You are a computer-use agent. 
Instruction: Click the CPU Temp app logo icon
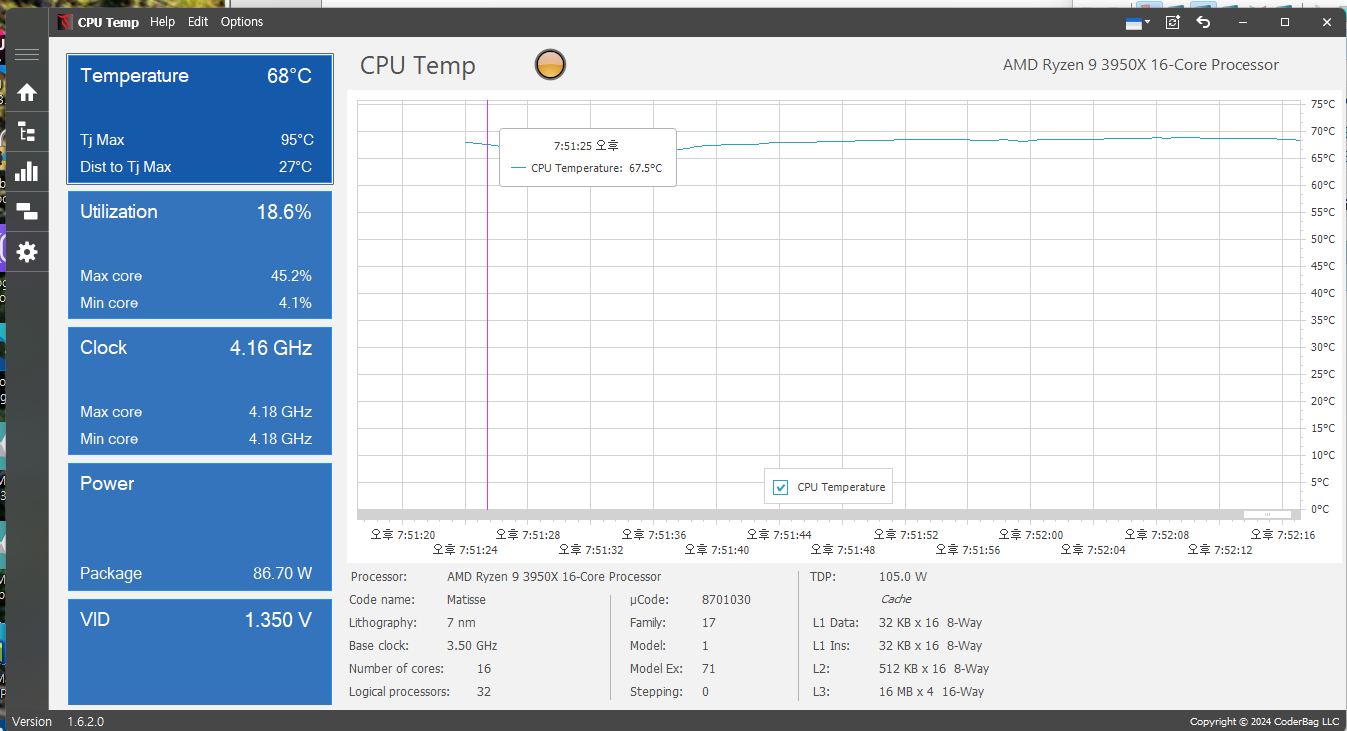(65, 22)
